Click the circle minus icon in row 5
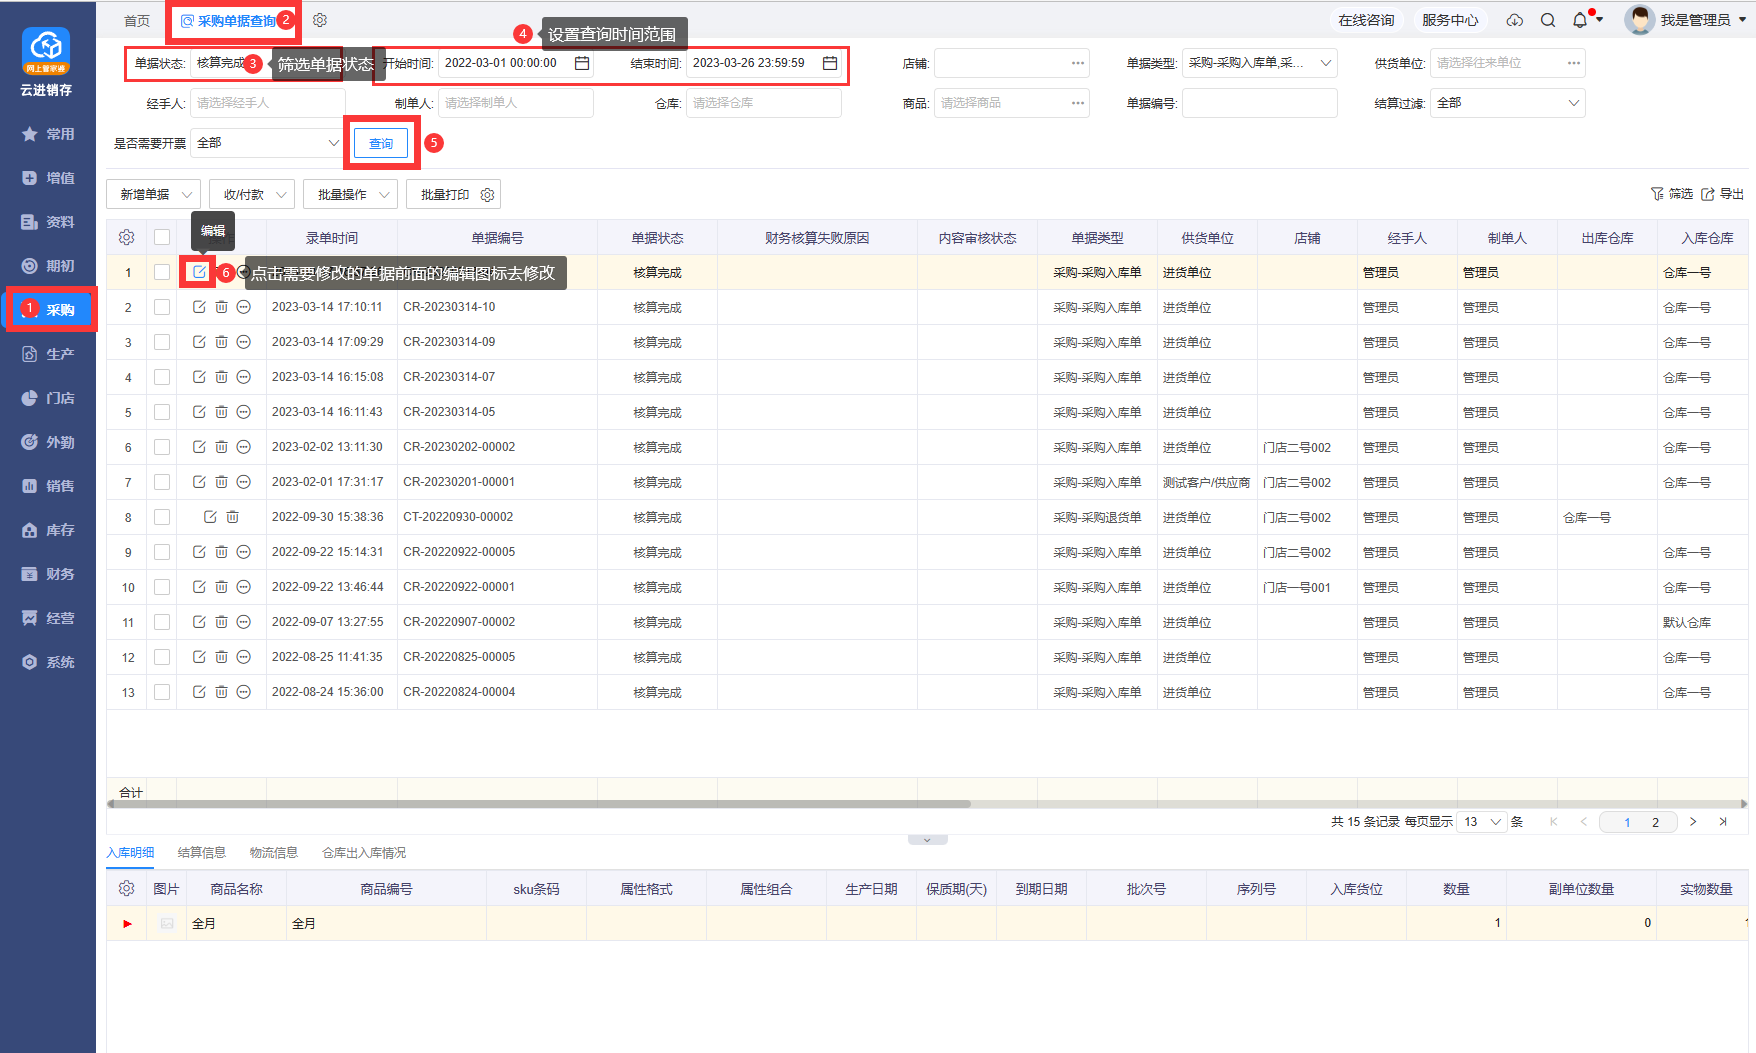1756x1053 pixels. pyautogui.click(x=243, y=412)
